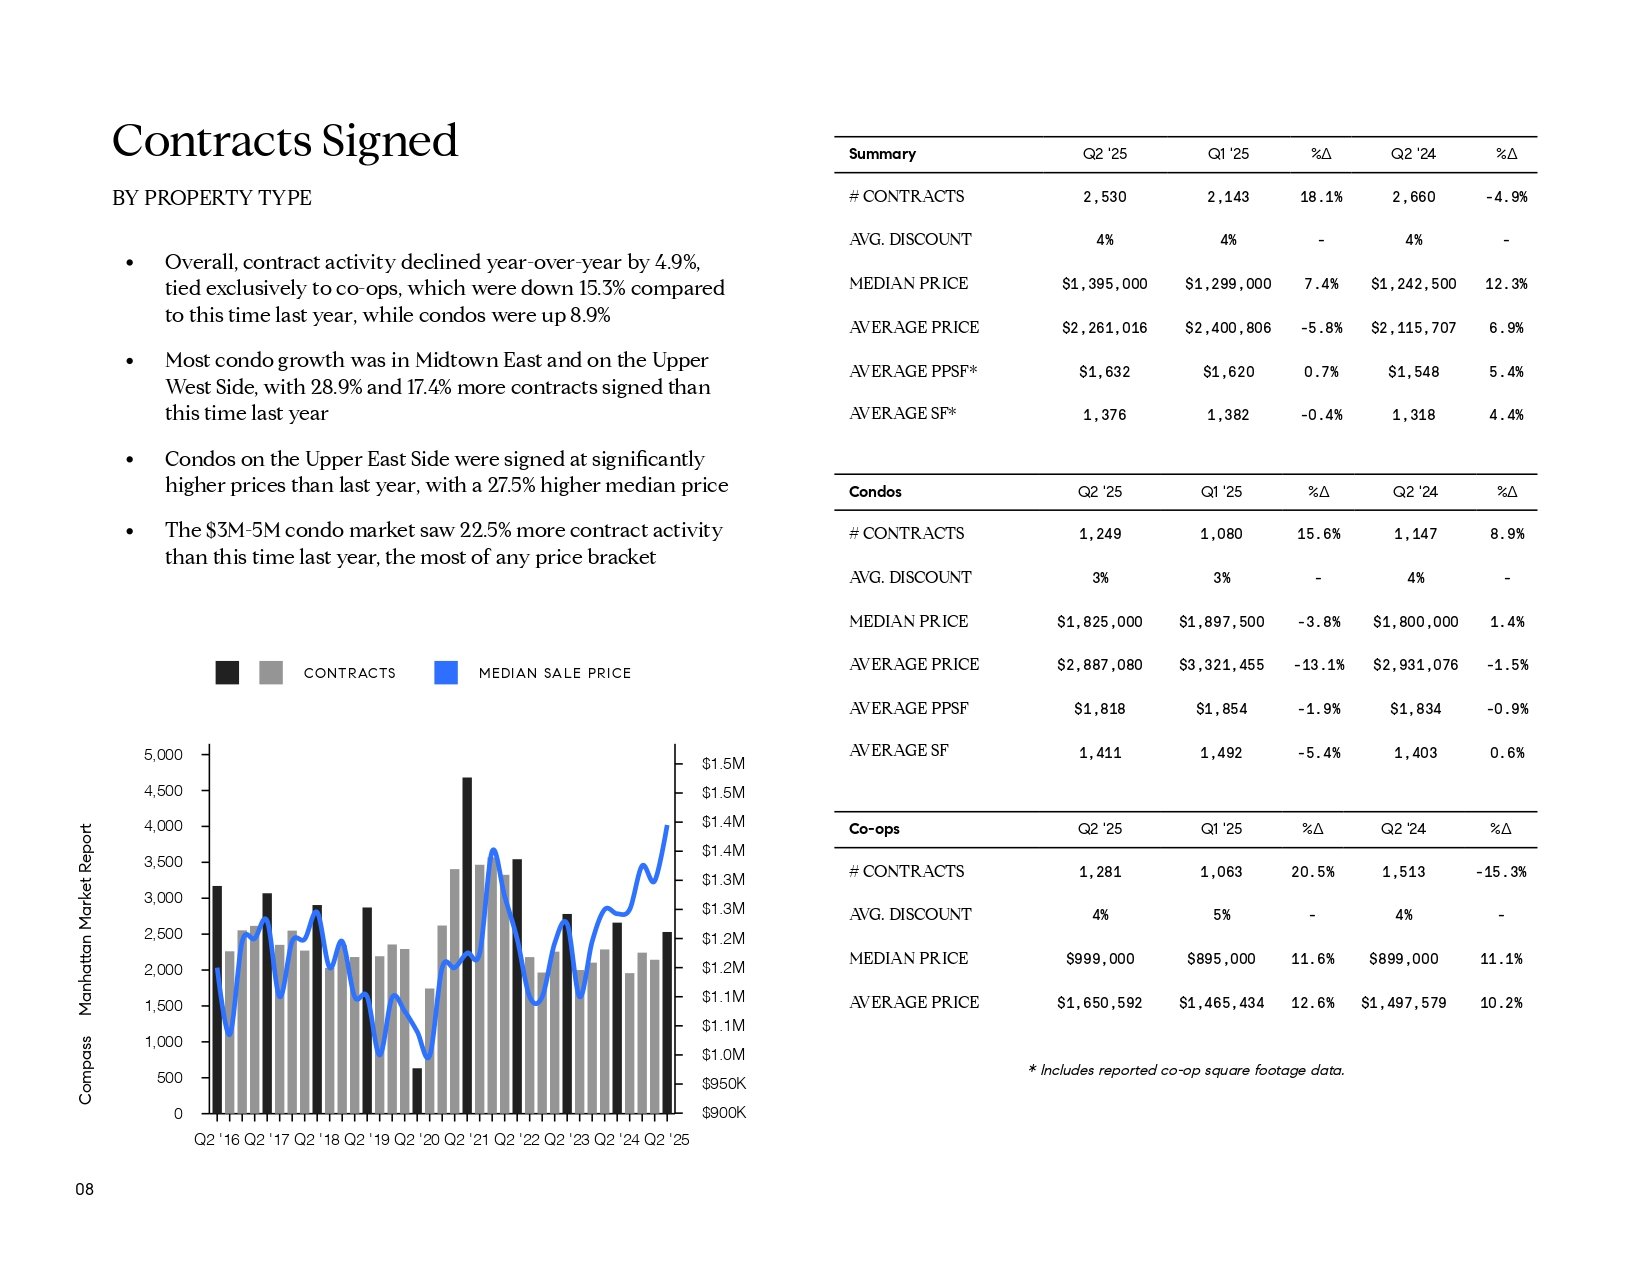Select Co-ops Q1 '25 contracts value 1,063
The width and height of the screenshot is (1650, 1275).
point(1221,872)
